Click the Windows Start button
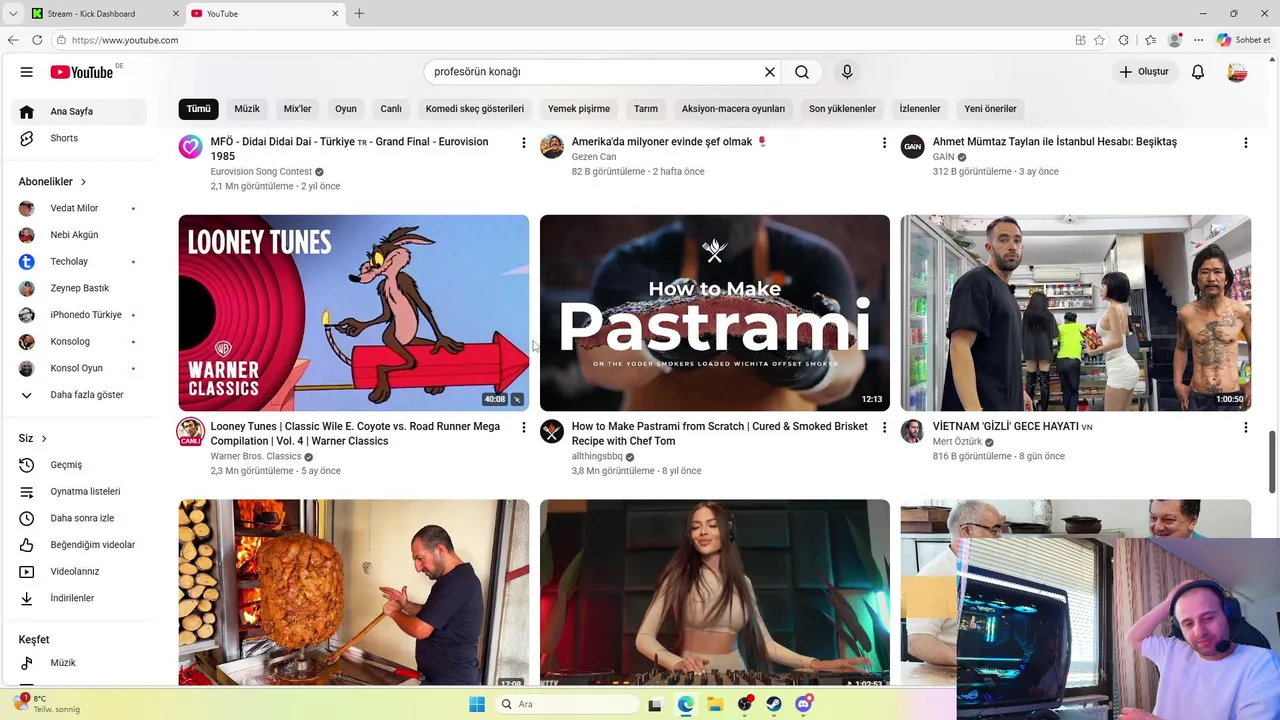The image size is (1280, 720). (x=477, y=704)
